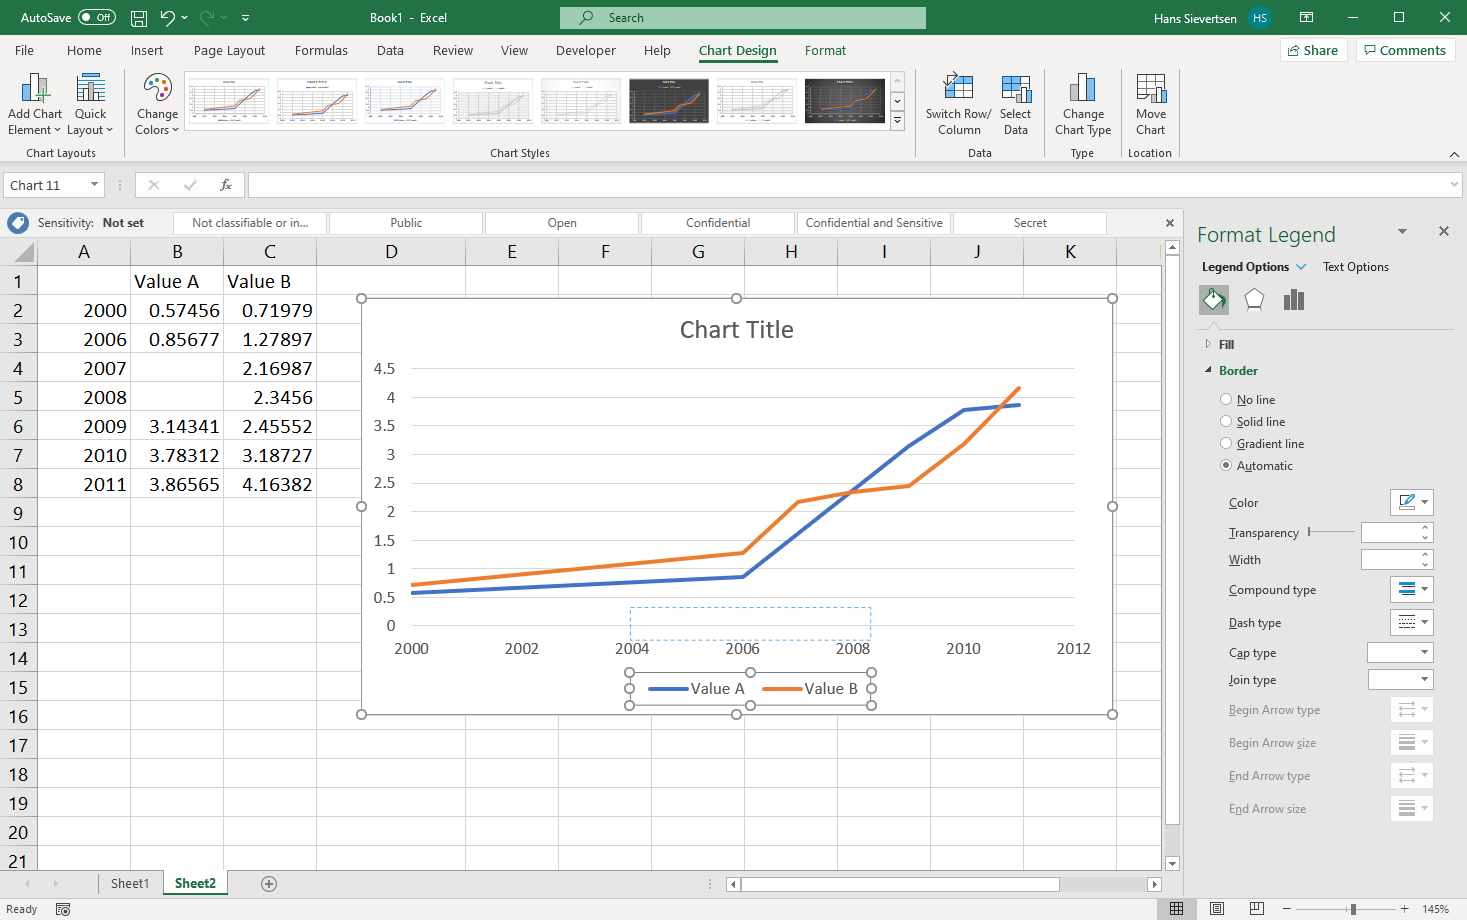Screen dimensions: 1467x920
Task: Set sensitivity to Confidential
Action: (718, 223)
